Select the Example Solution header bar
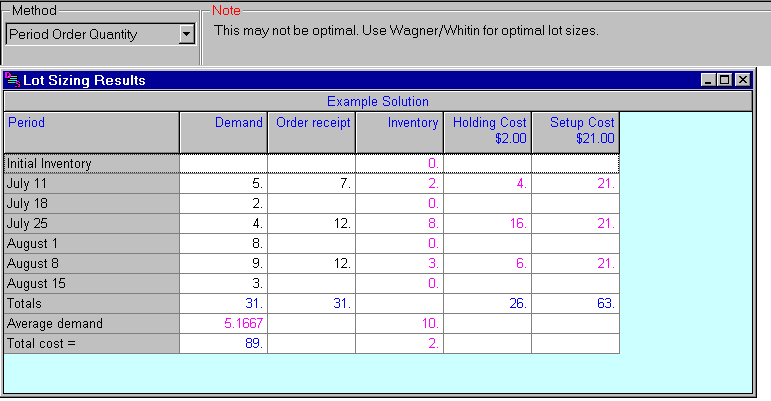771x401 pixels. click(377, 101)
